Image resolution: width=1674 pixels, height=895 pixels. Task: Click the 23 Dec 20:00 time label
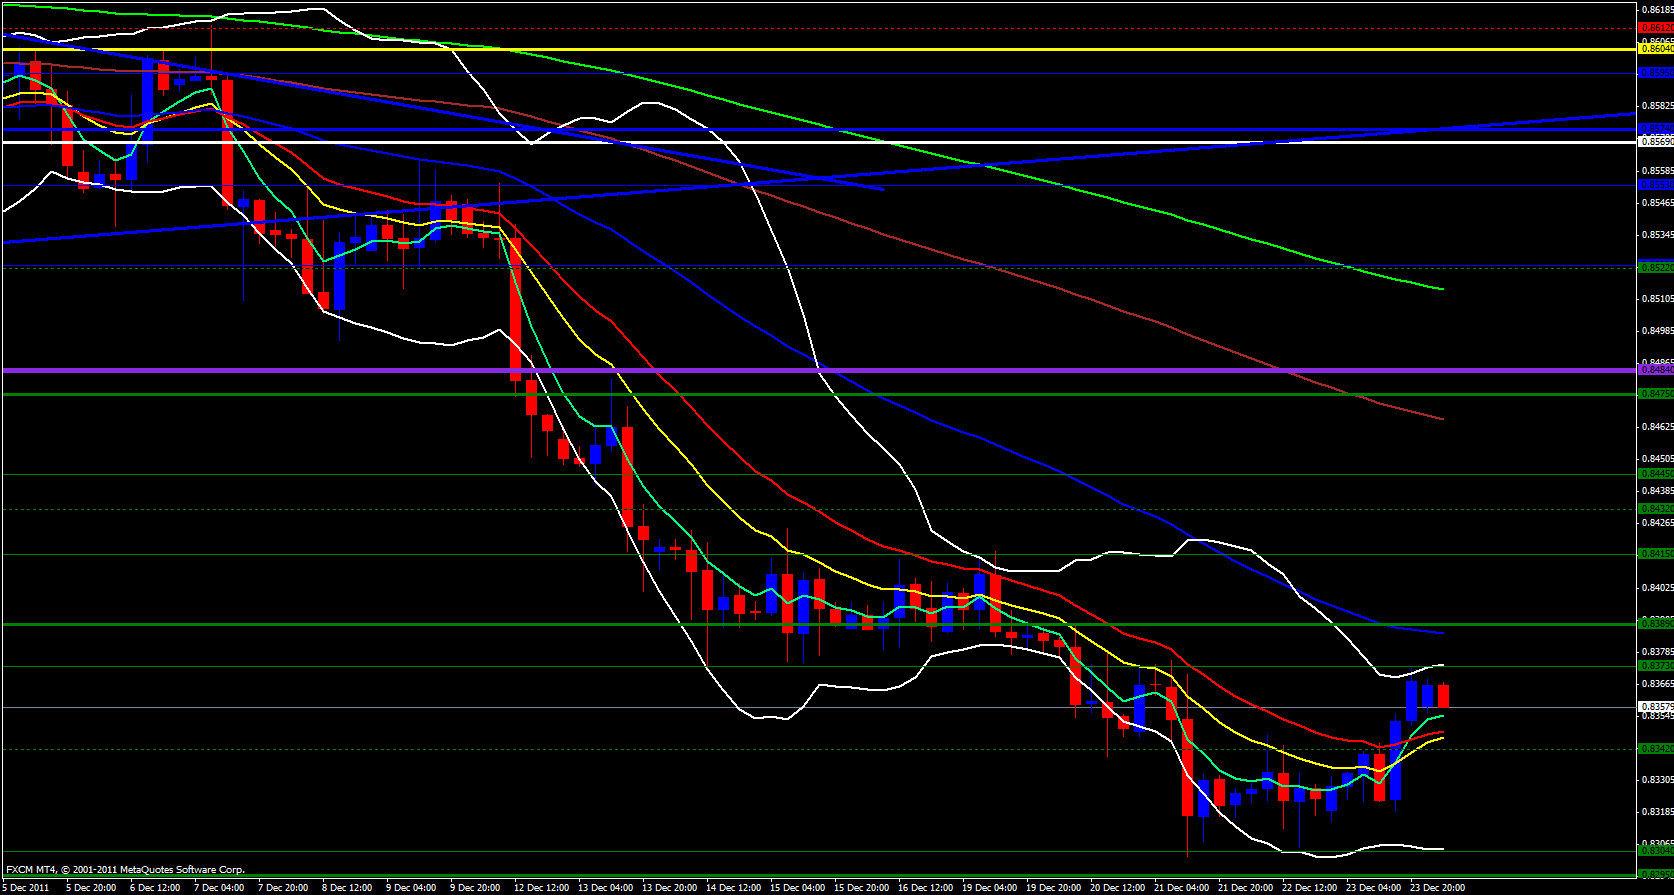click(x=1436, y=887)
